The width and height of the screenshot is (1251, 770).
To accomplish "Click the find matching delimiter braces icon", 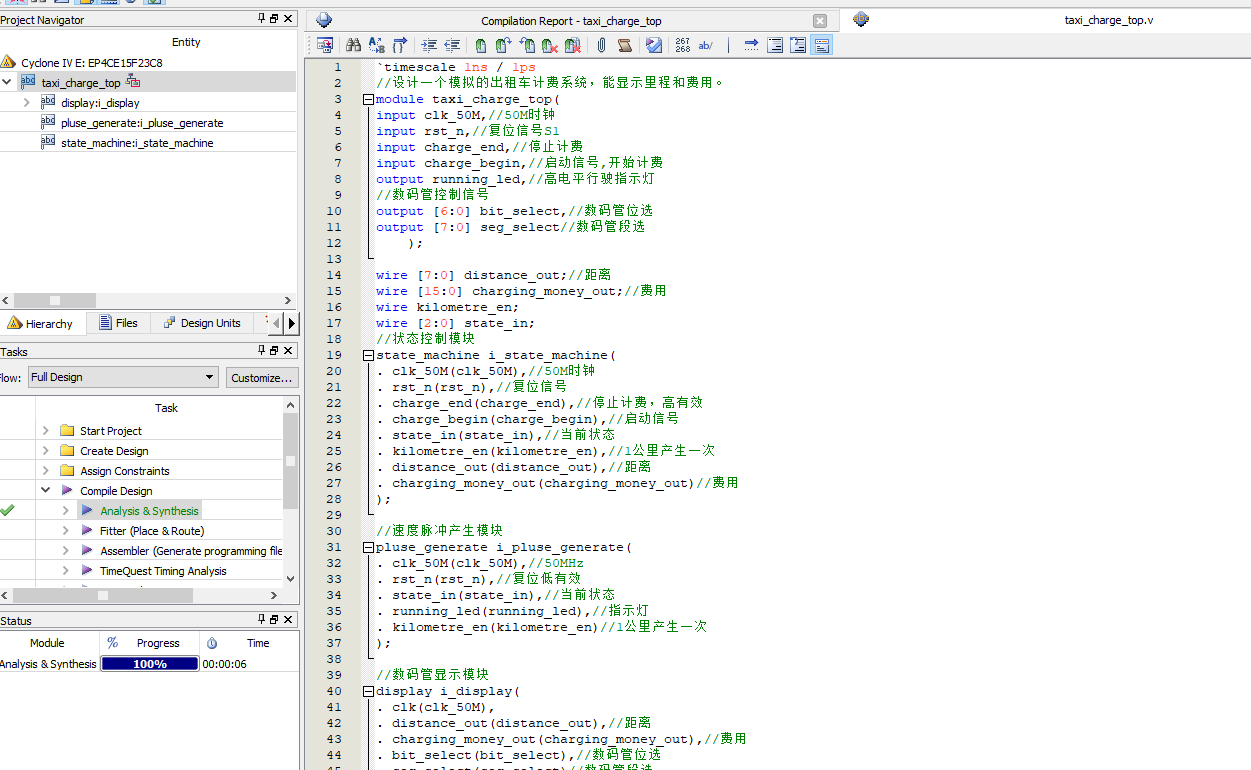I will click(399, 45).
